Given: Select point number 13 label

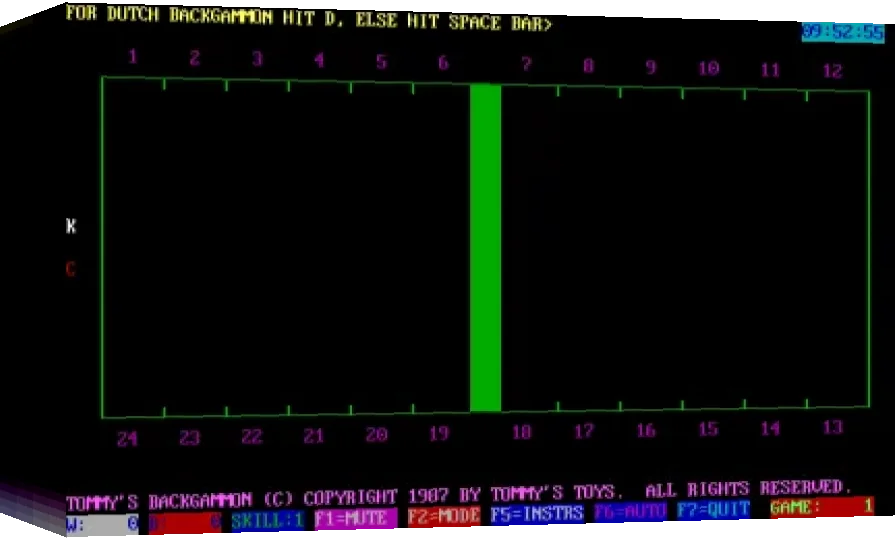Looking at the screenshot, I should pyautogui.click(x=832, y=427).
